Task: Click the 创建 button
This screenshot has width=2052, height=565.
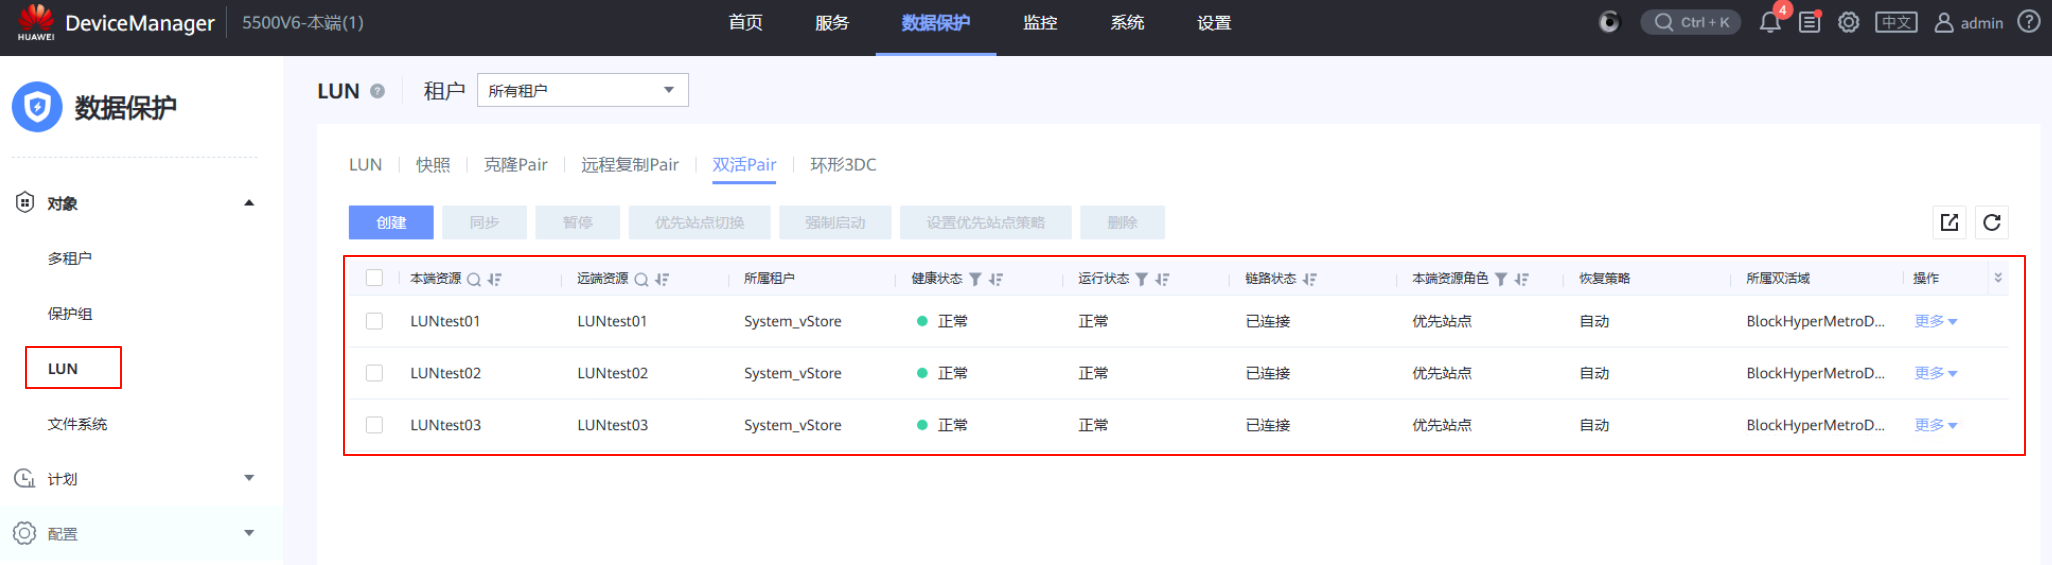Action: 391,222
